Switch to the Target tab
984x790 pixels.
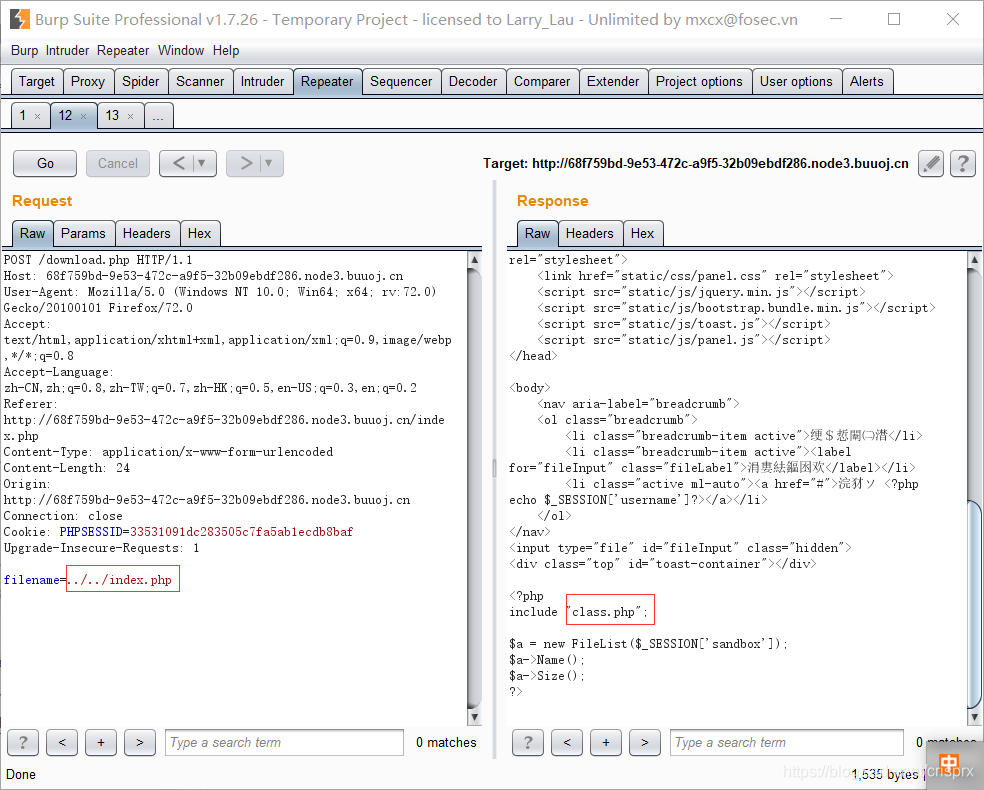37,82
